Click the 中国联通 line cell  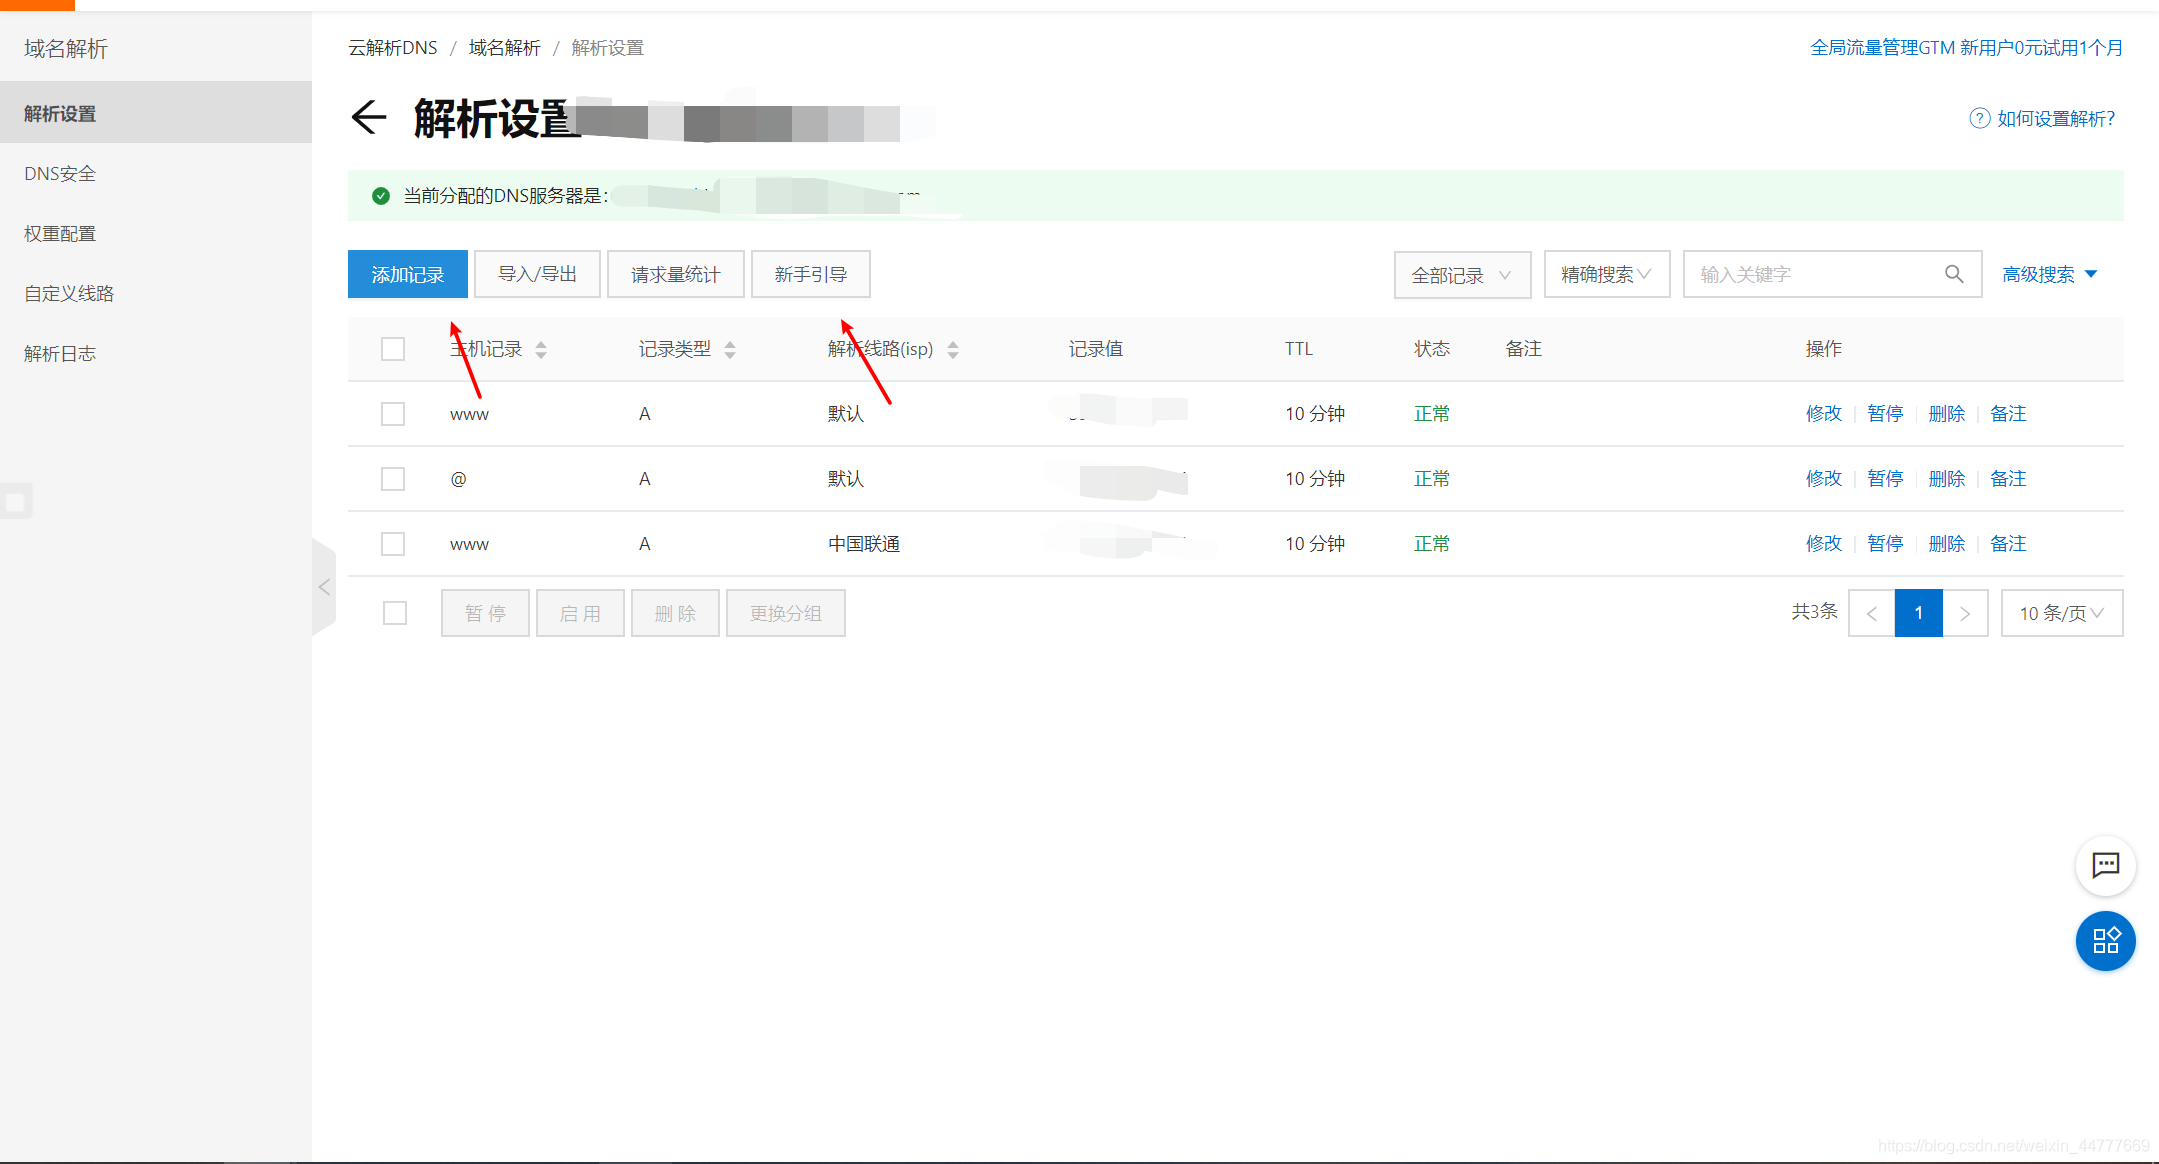pyautogui.click(x=864, y=544)
